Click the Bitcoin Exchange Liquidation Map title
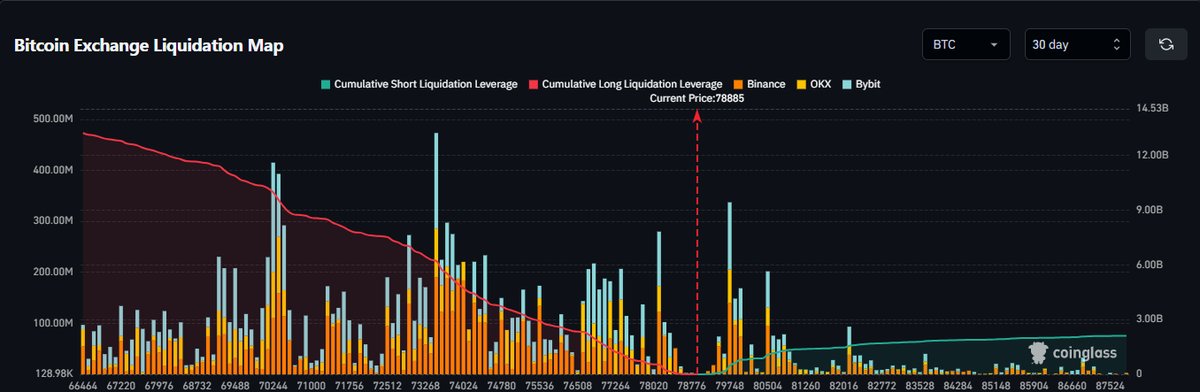Screen dimensions: 1200x392 coord(149,46)
